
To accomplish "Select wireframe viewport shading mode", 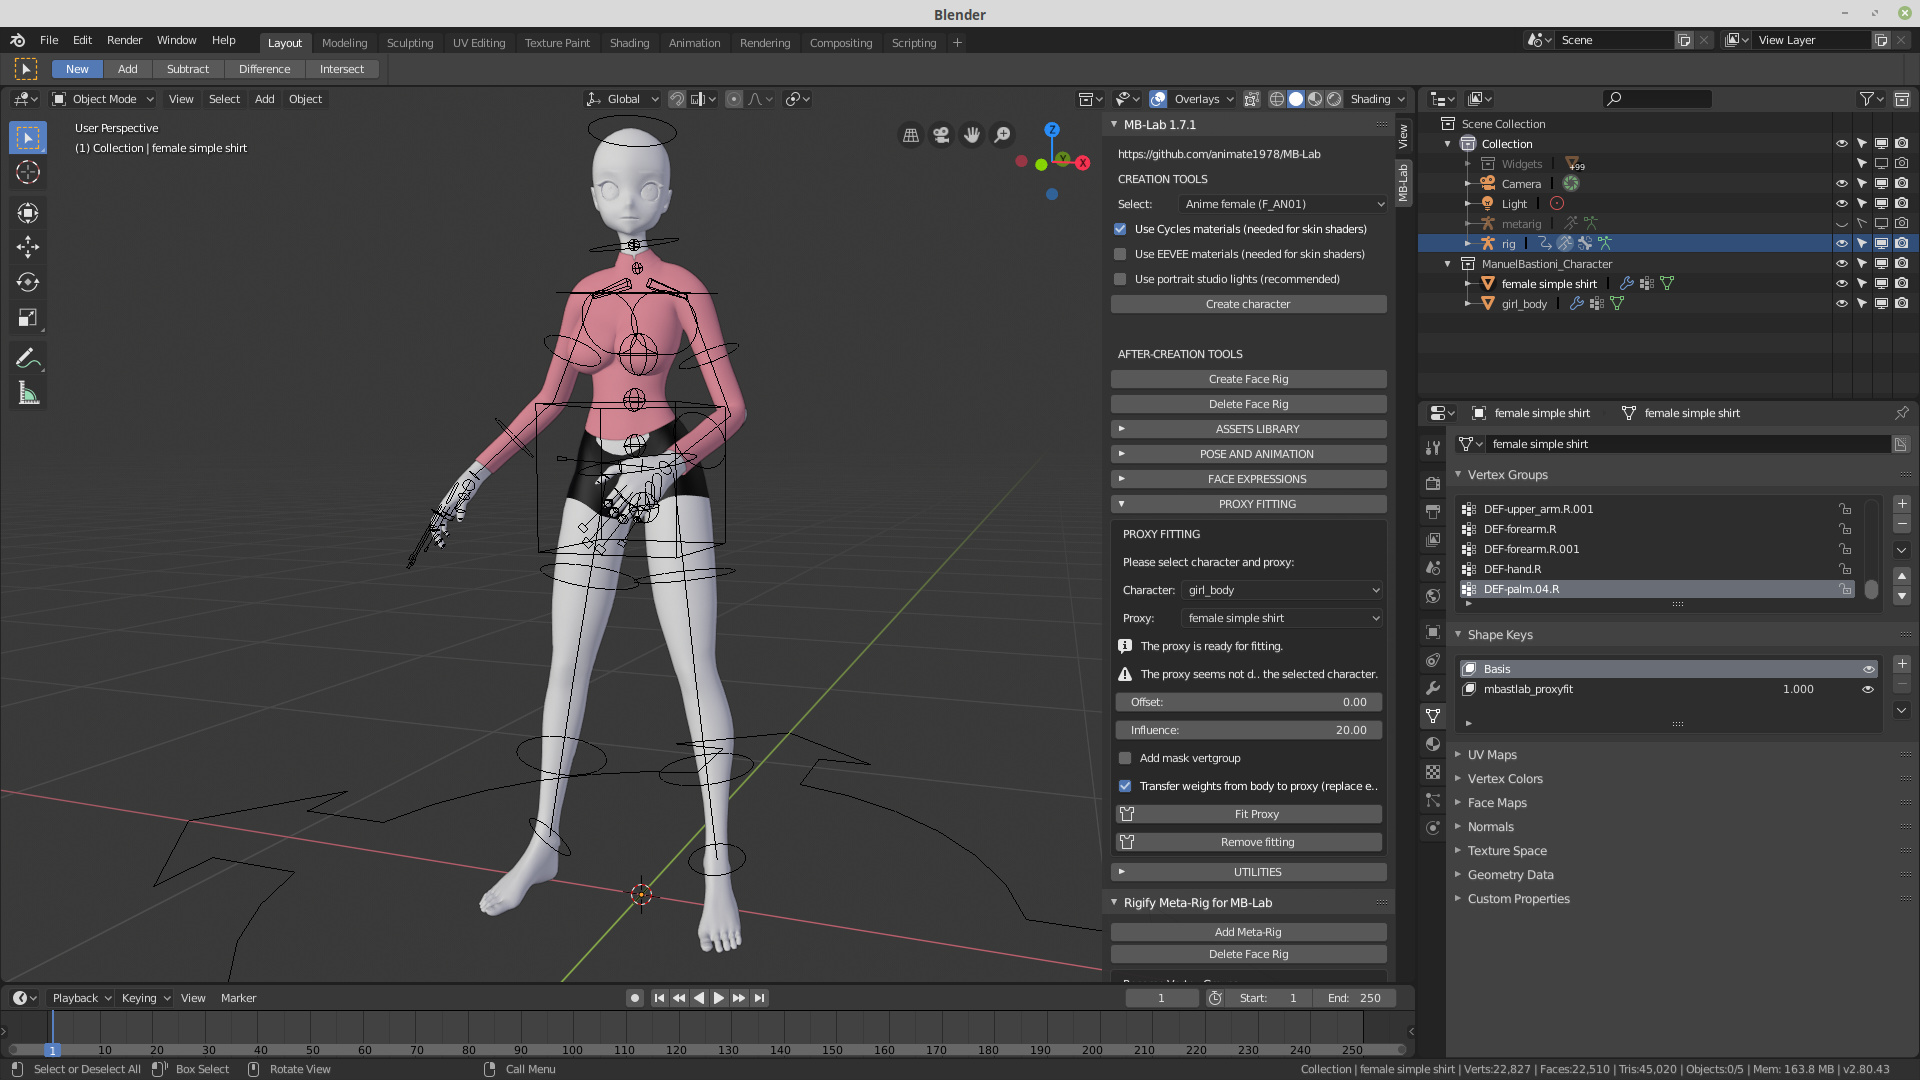I will click(x=1277, y=99).
